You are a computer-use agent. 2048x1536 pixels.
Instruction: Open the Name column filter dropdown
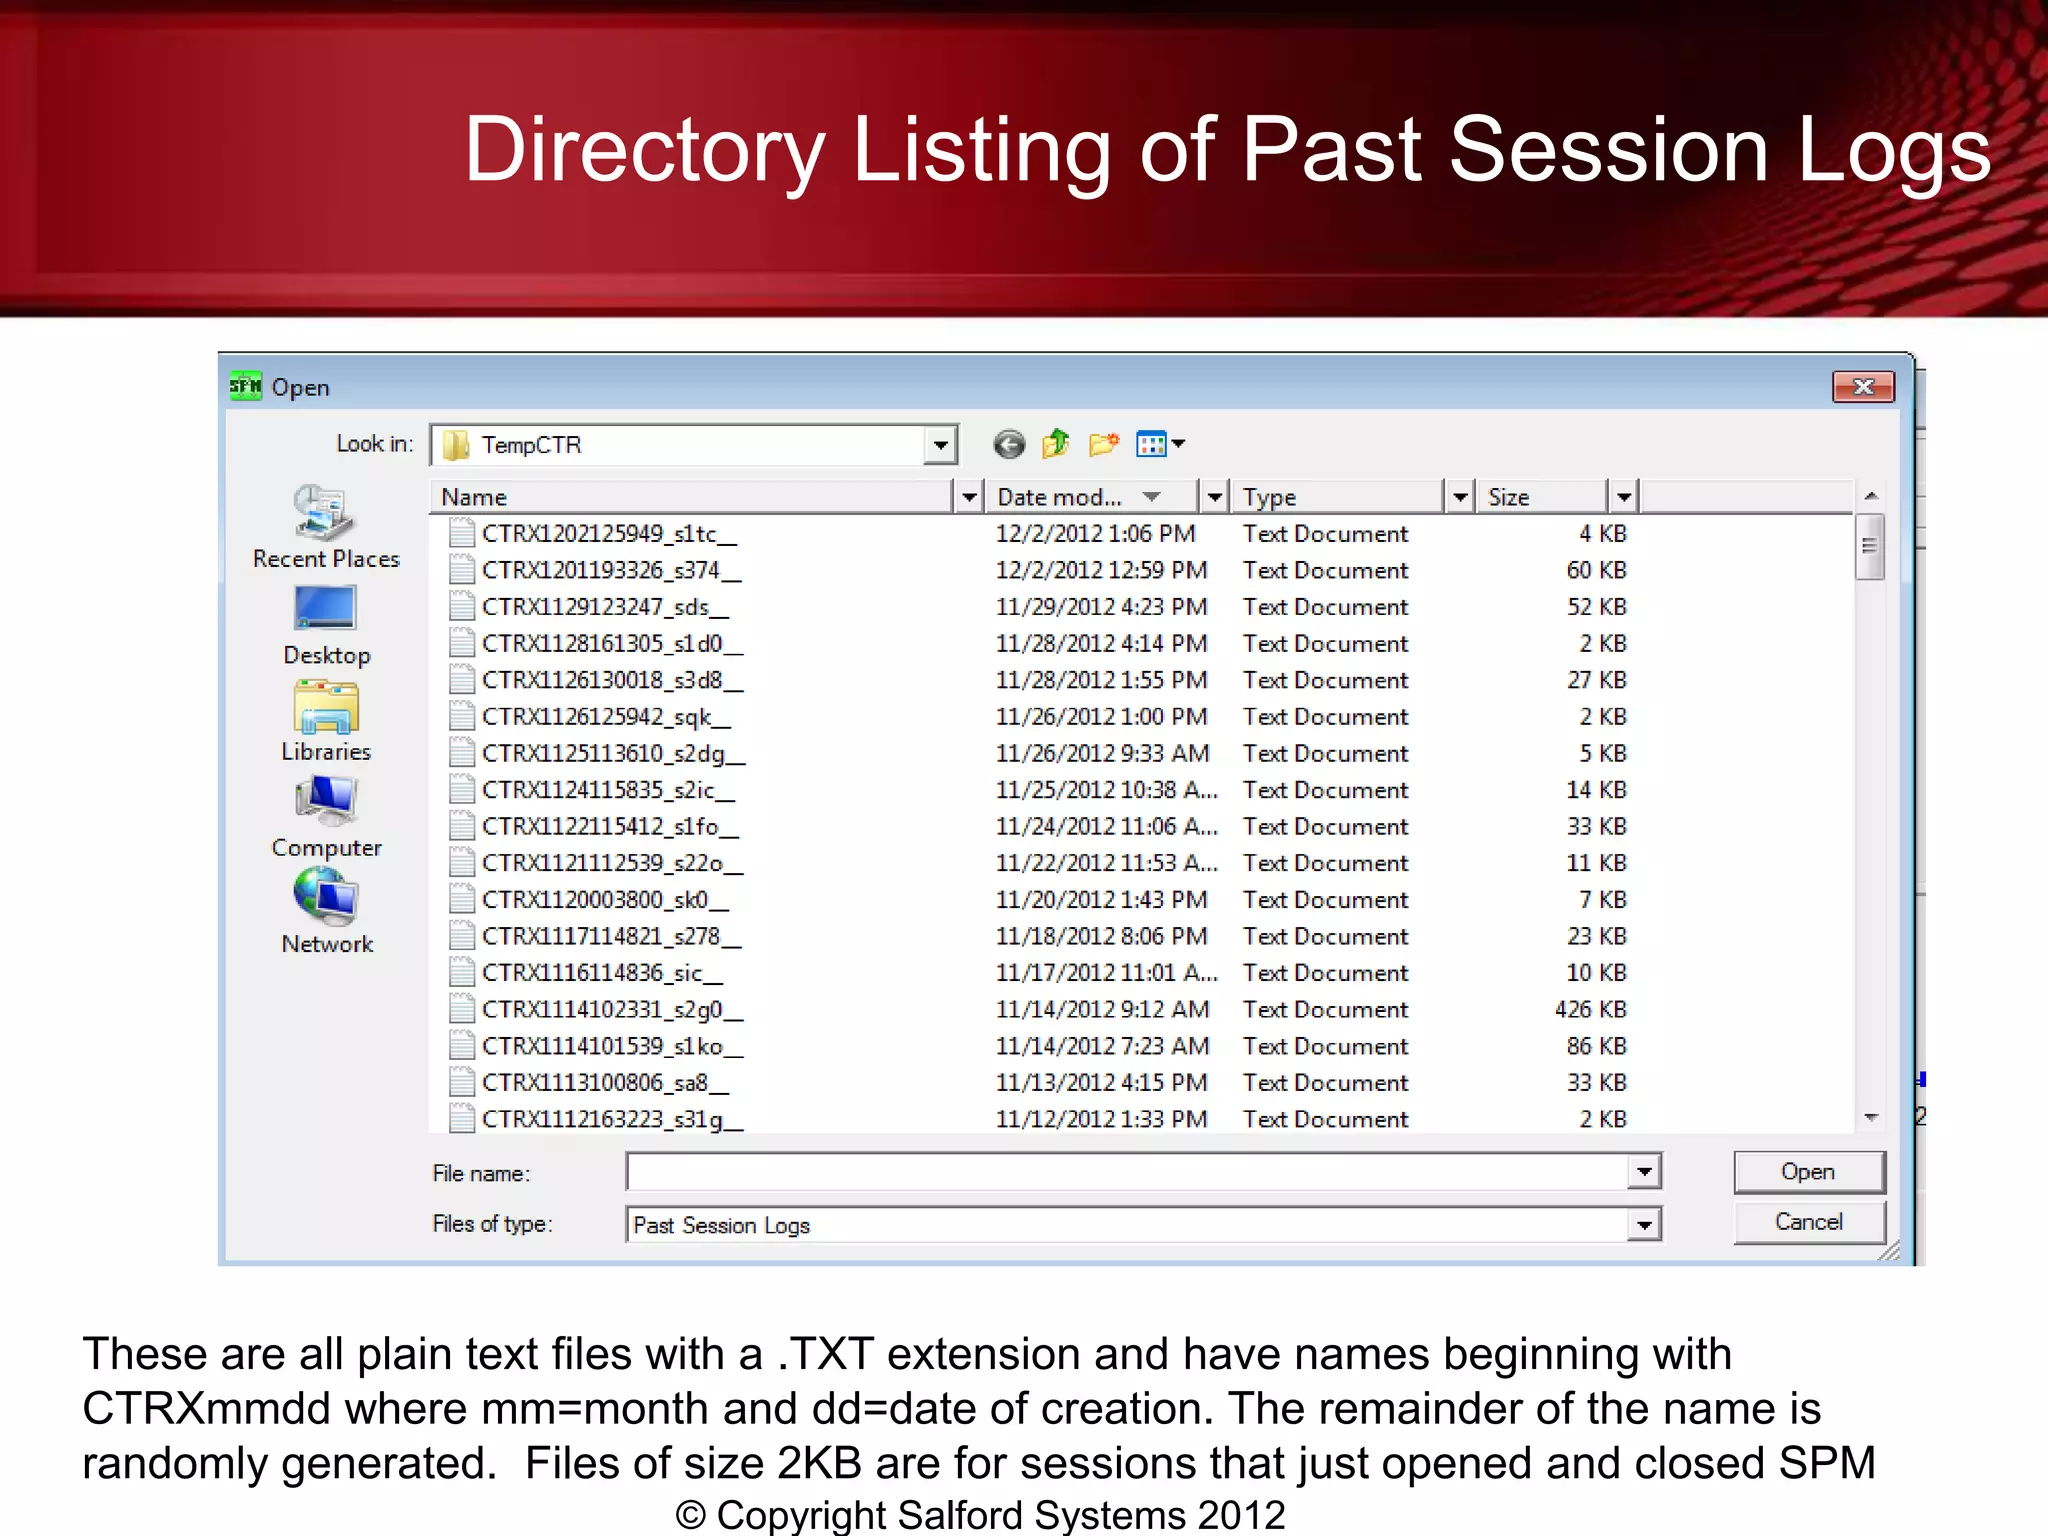pos(968,496)
